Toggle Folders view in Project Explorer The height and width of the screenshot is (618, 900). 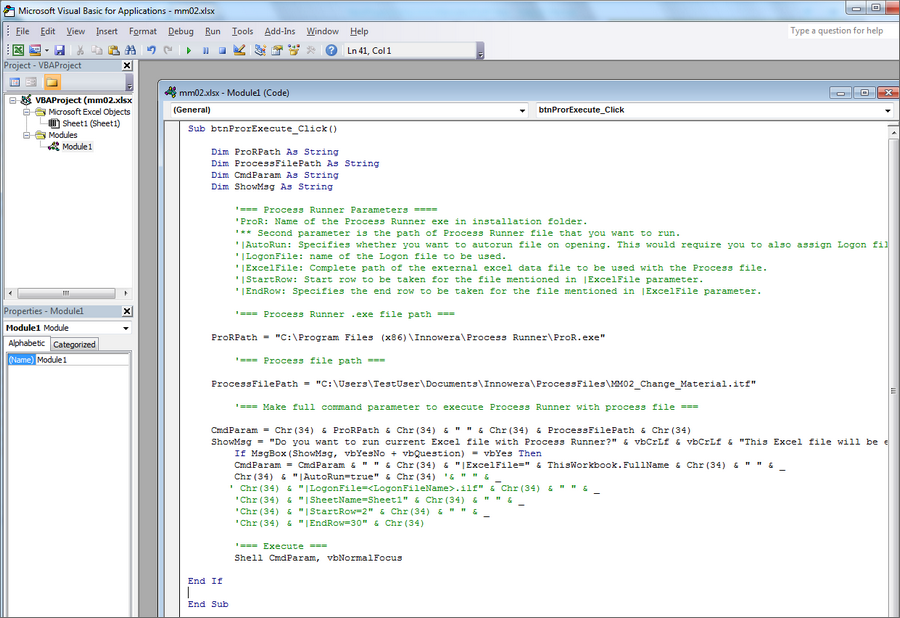point(52,82)
